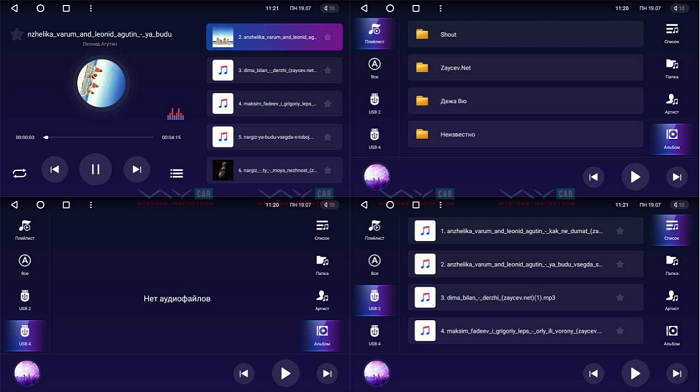Star track 4 maksim_fadeev in now-playing list
Viewport: 700px width, 392px height.
328,104
